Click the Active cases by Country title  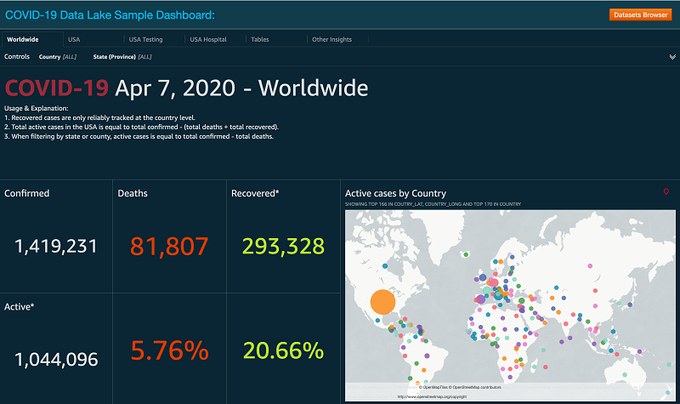(x=396, y=193)
